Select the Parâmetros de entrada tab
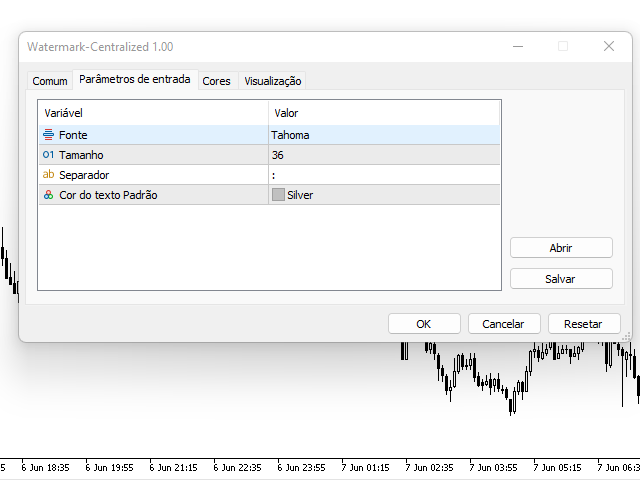 tap(135, 79)
